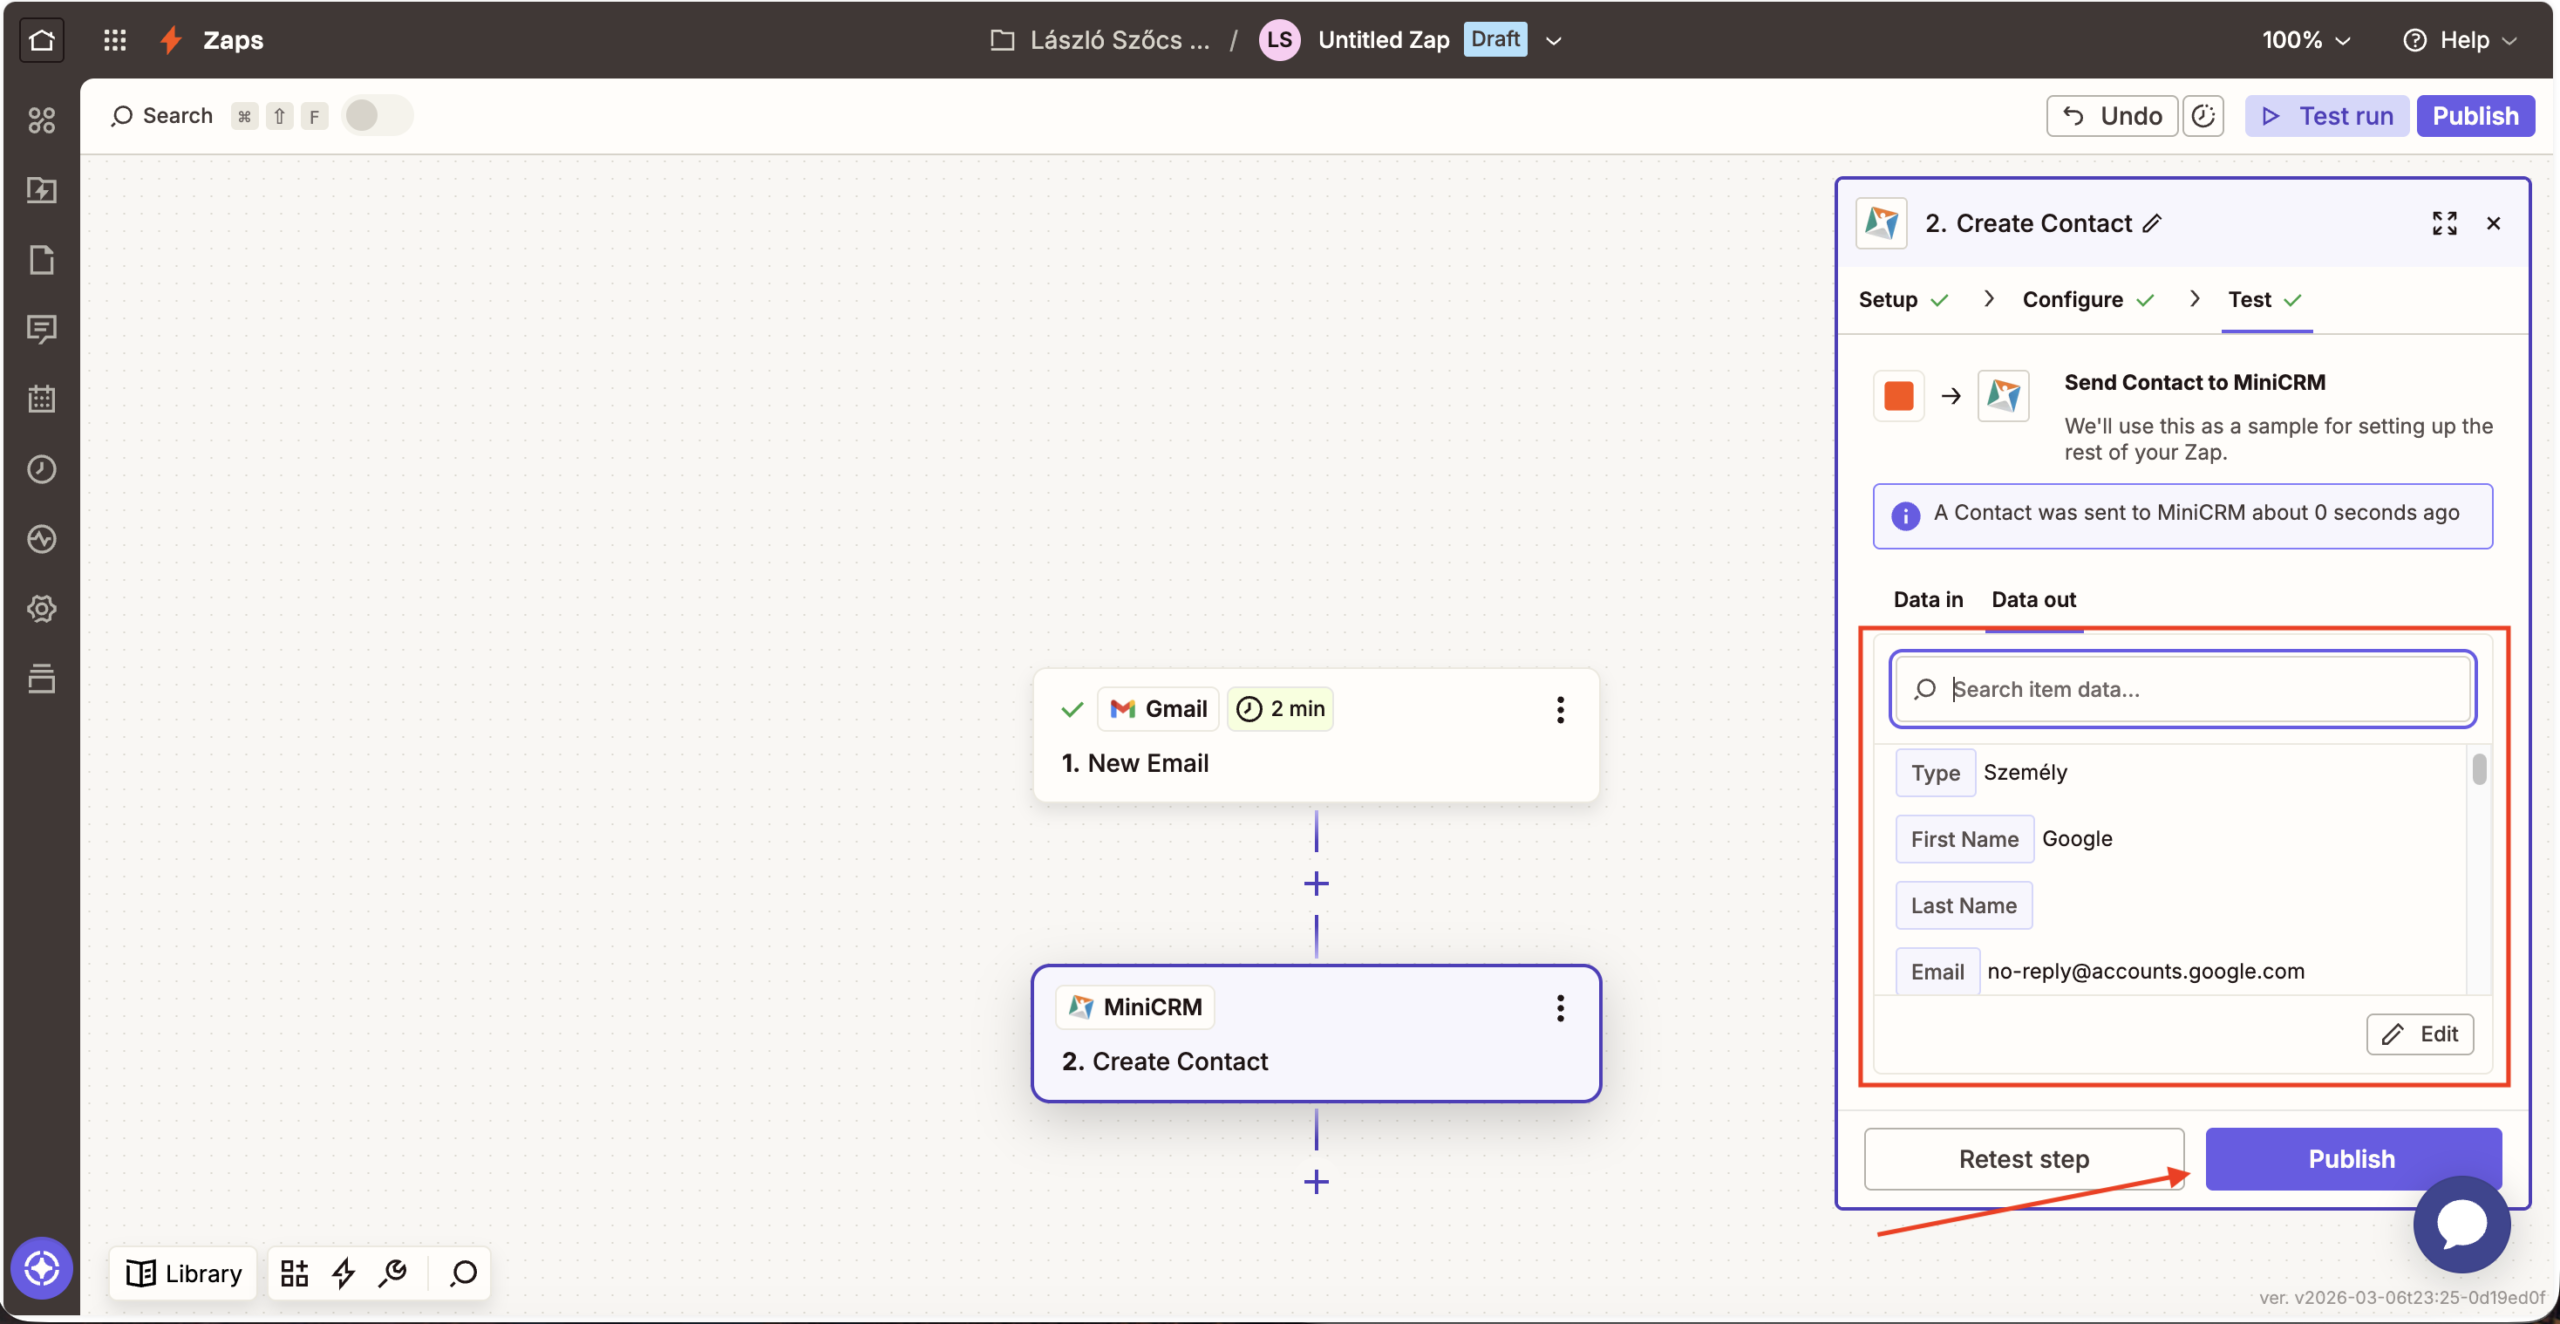Go to the Configure tab

pyautogui.click(x=2072, y=300)
